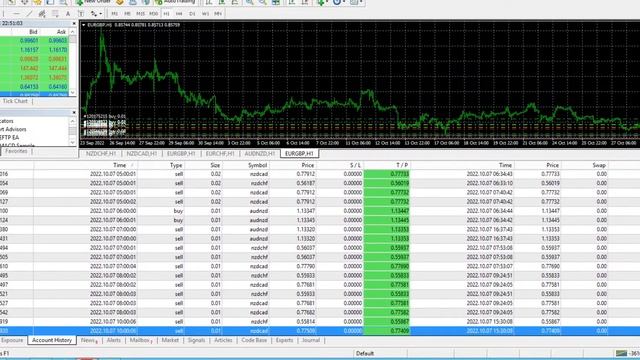640x360 pixels.
Task: Switch to the EURCHF,H1 chart tab
Action: [x=220, y=153]
